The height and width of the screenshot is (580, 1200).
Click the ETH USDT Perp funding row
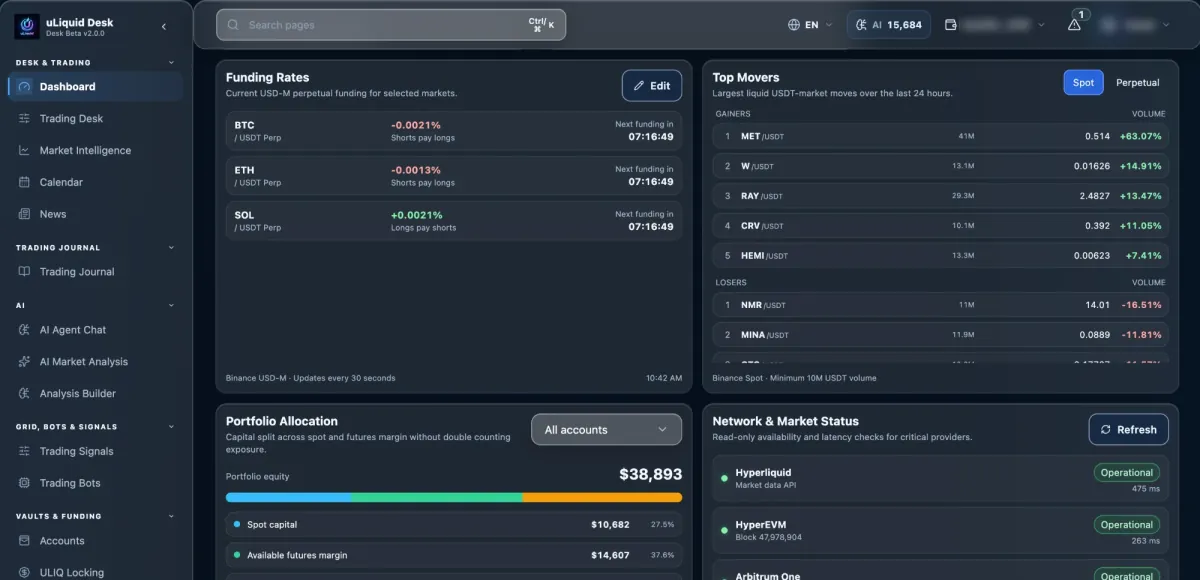(x=454, y=176)
